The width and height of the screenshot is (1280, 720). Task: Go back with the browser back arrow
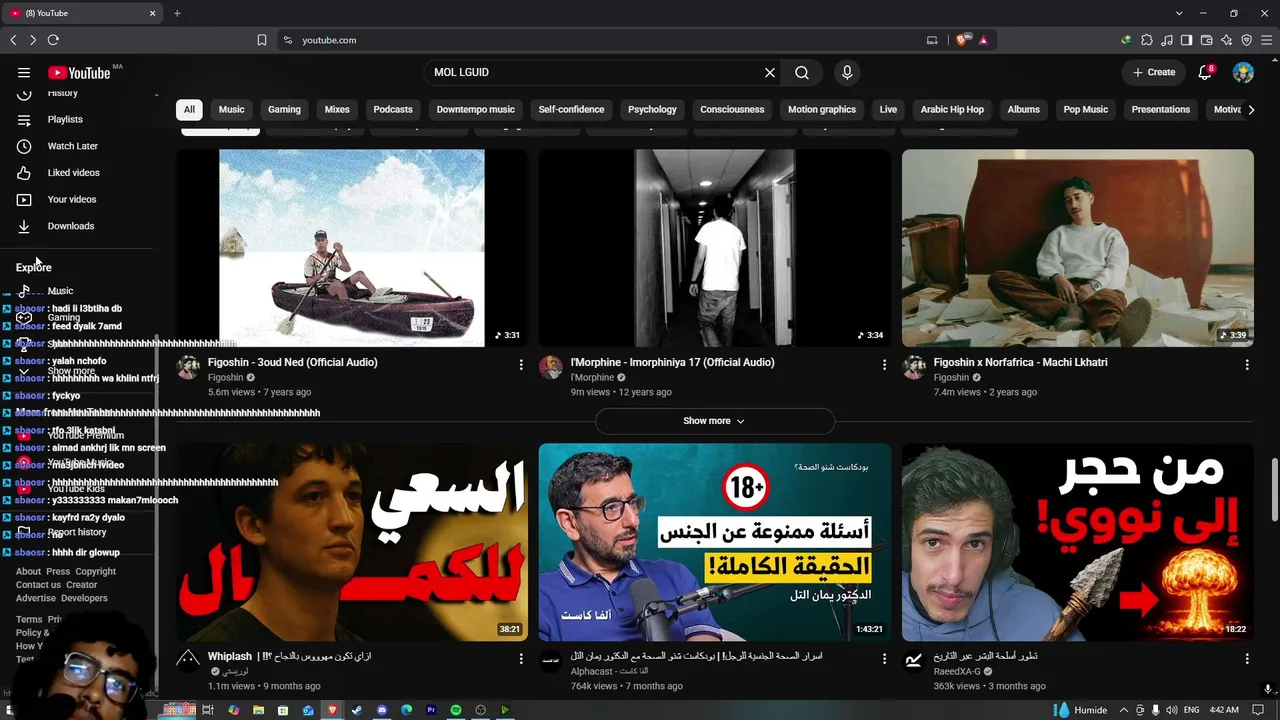pyautogui.click(x=13, y=40)
